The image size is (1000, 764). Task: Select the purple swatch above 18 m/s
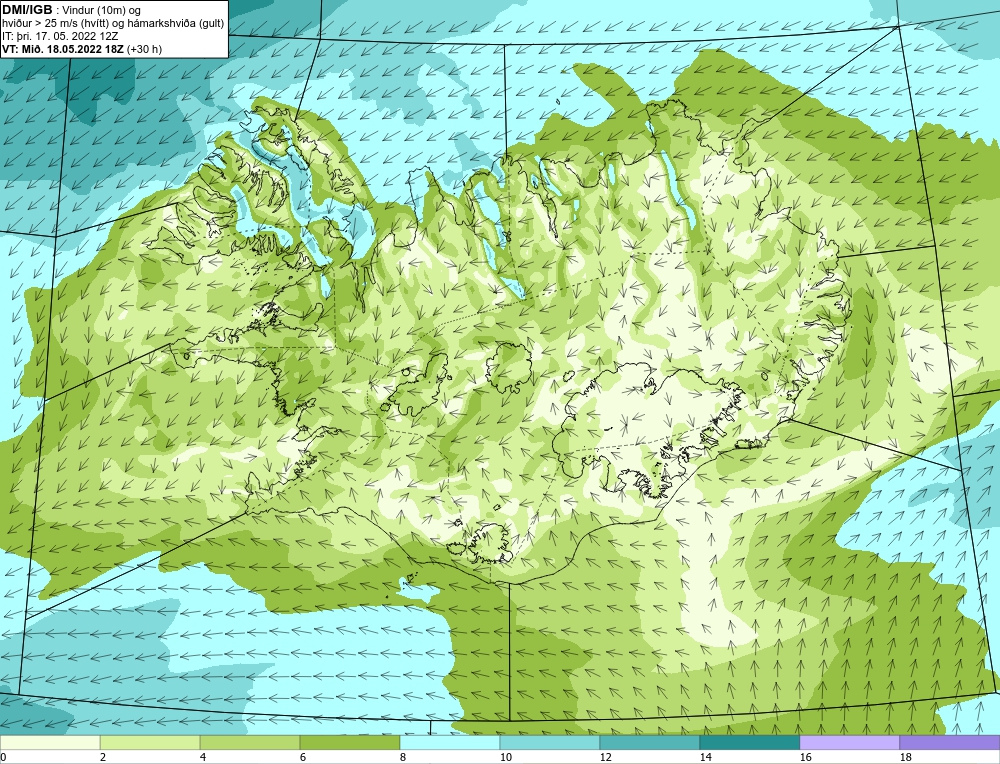pyautogui.click(x=950, y=742)
